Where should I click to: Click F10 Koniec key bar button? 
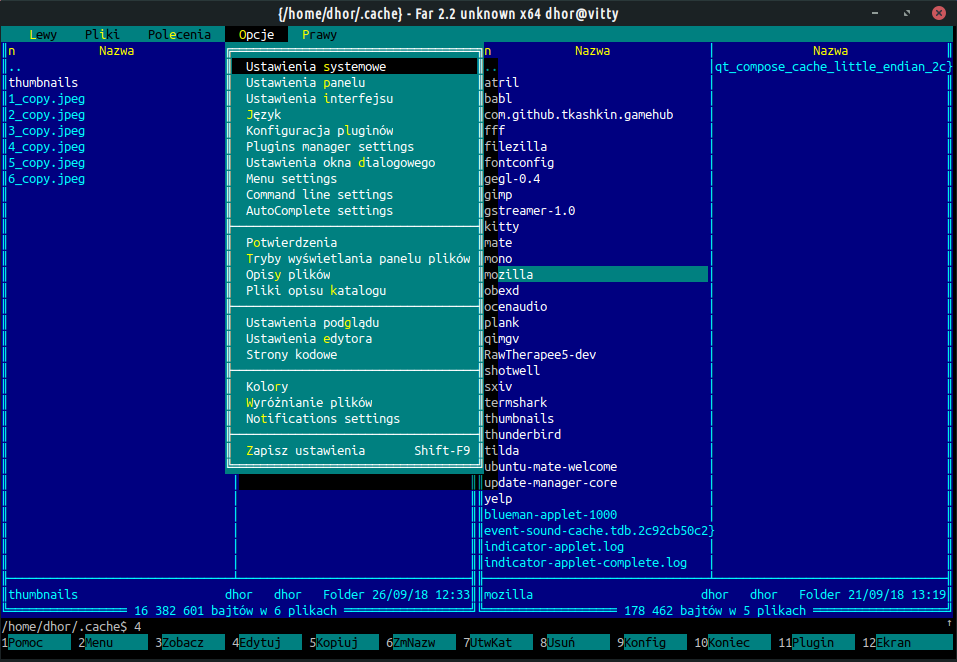[x=732, y=642]
